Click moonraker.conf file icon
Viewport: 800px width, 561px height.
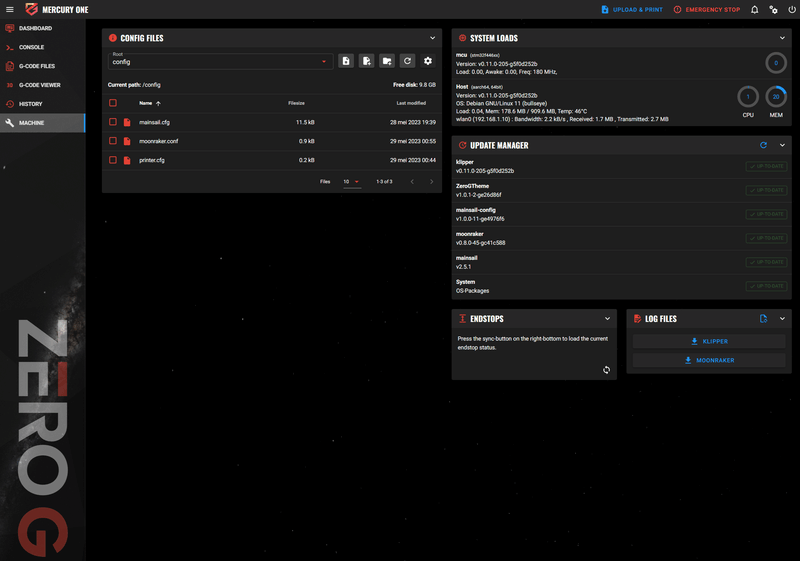pos(127,141)
